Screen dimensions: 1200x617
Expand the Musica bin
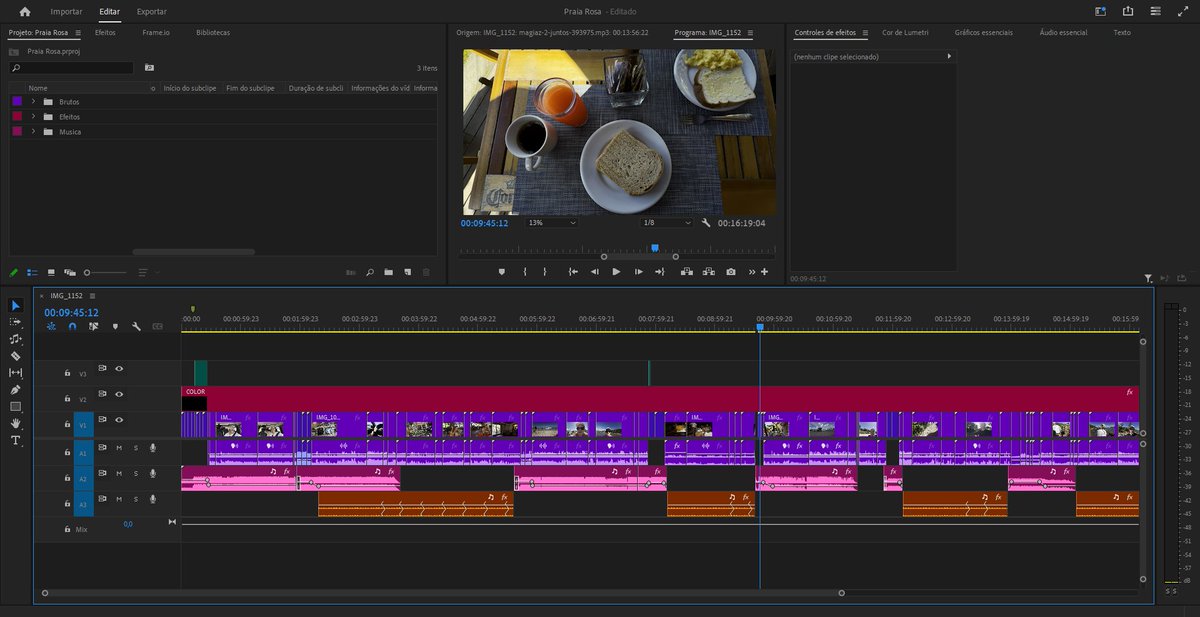pos(33,132)
